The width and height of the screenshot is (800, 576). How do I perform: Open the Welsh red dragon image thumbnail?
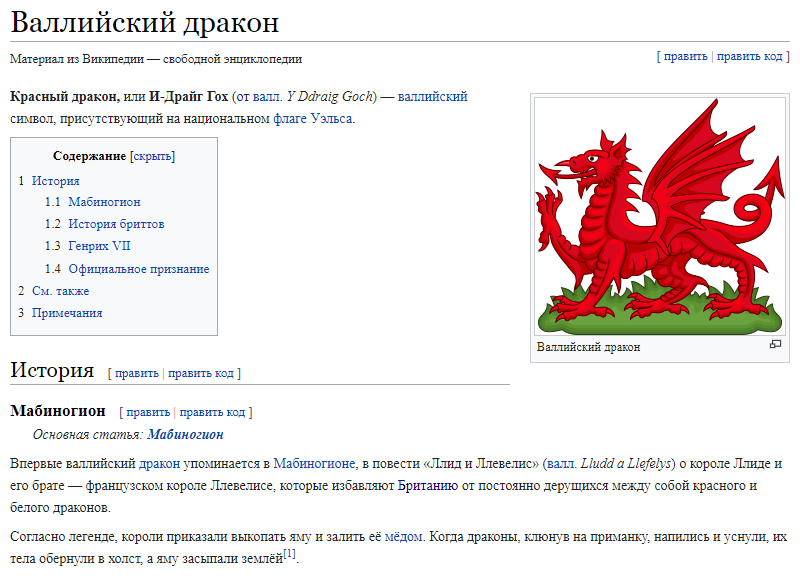point(660,216)
